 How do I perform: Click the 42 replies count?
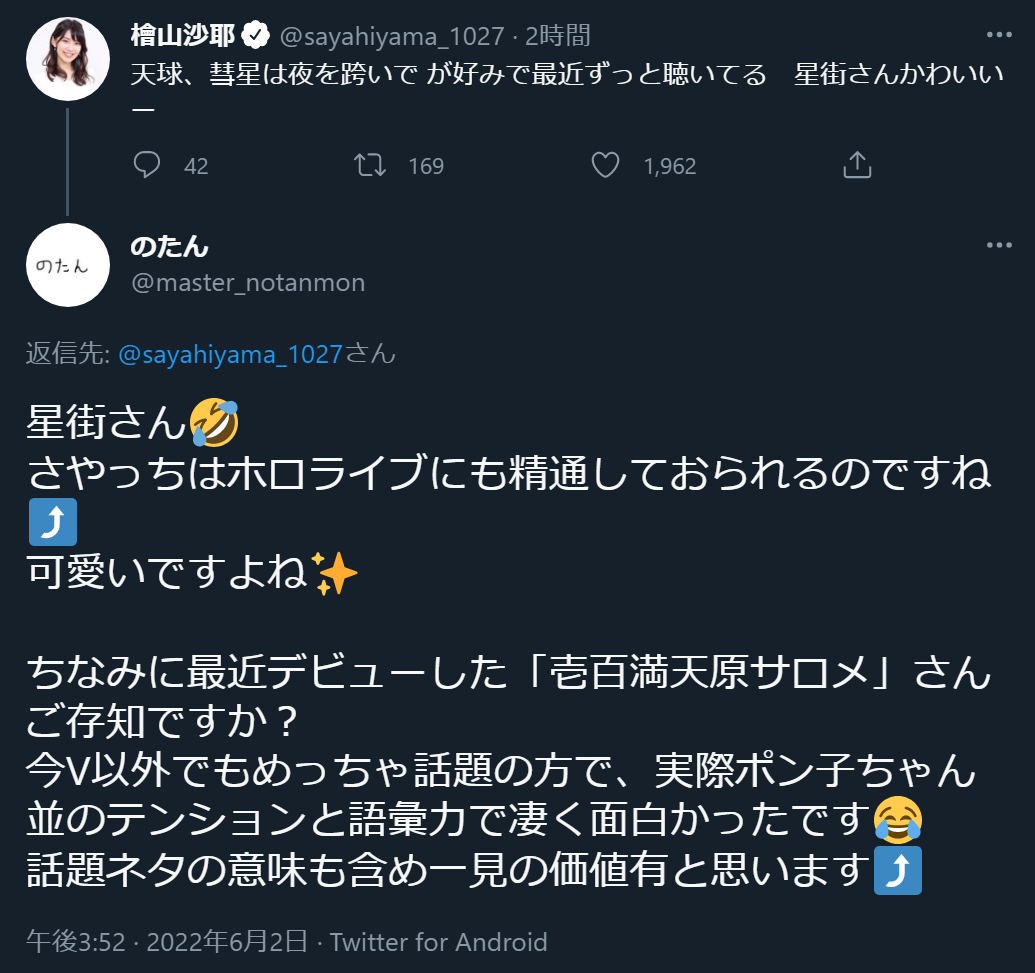click(196, 166)
